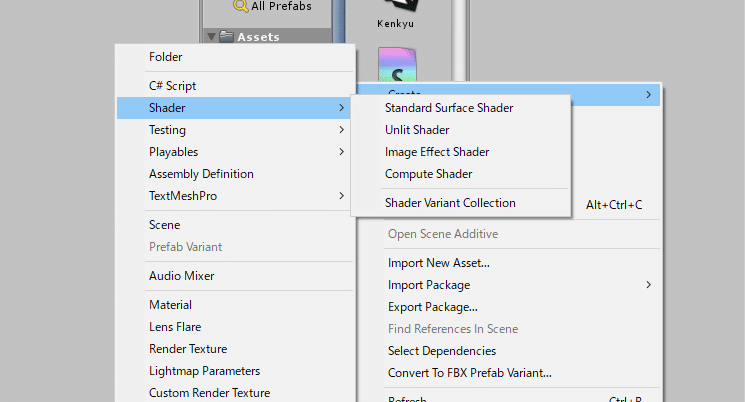The height and width of the screenshot is (402, 745).
Task: Click the All Prefabs search icon
Action: coord(240,6)
